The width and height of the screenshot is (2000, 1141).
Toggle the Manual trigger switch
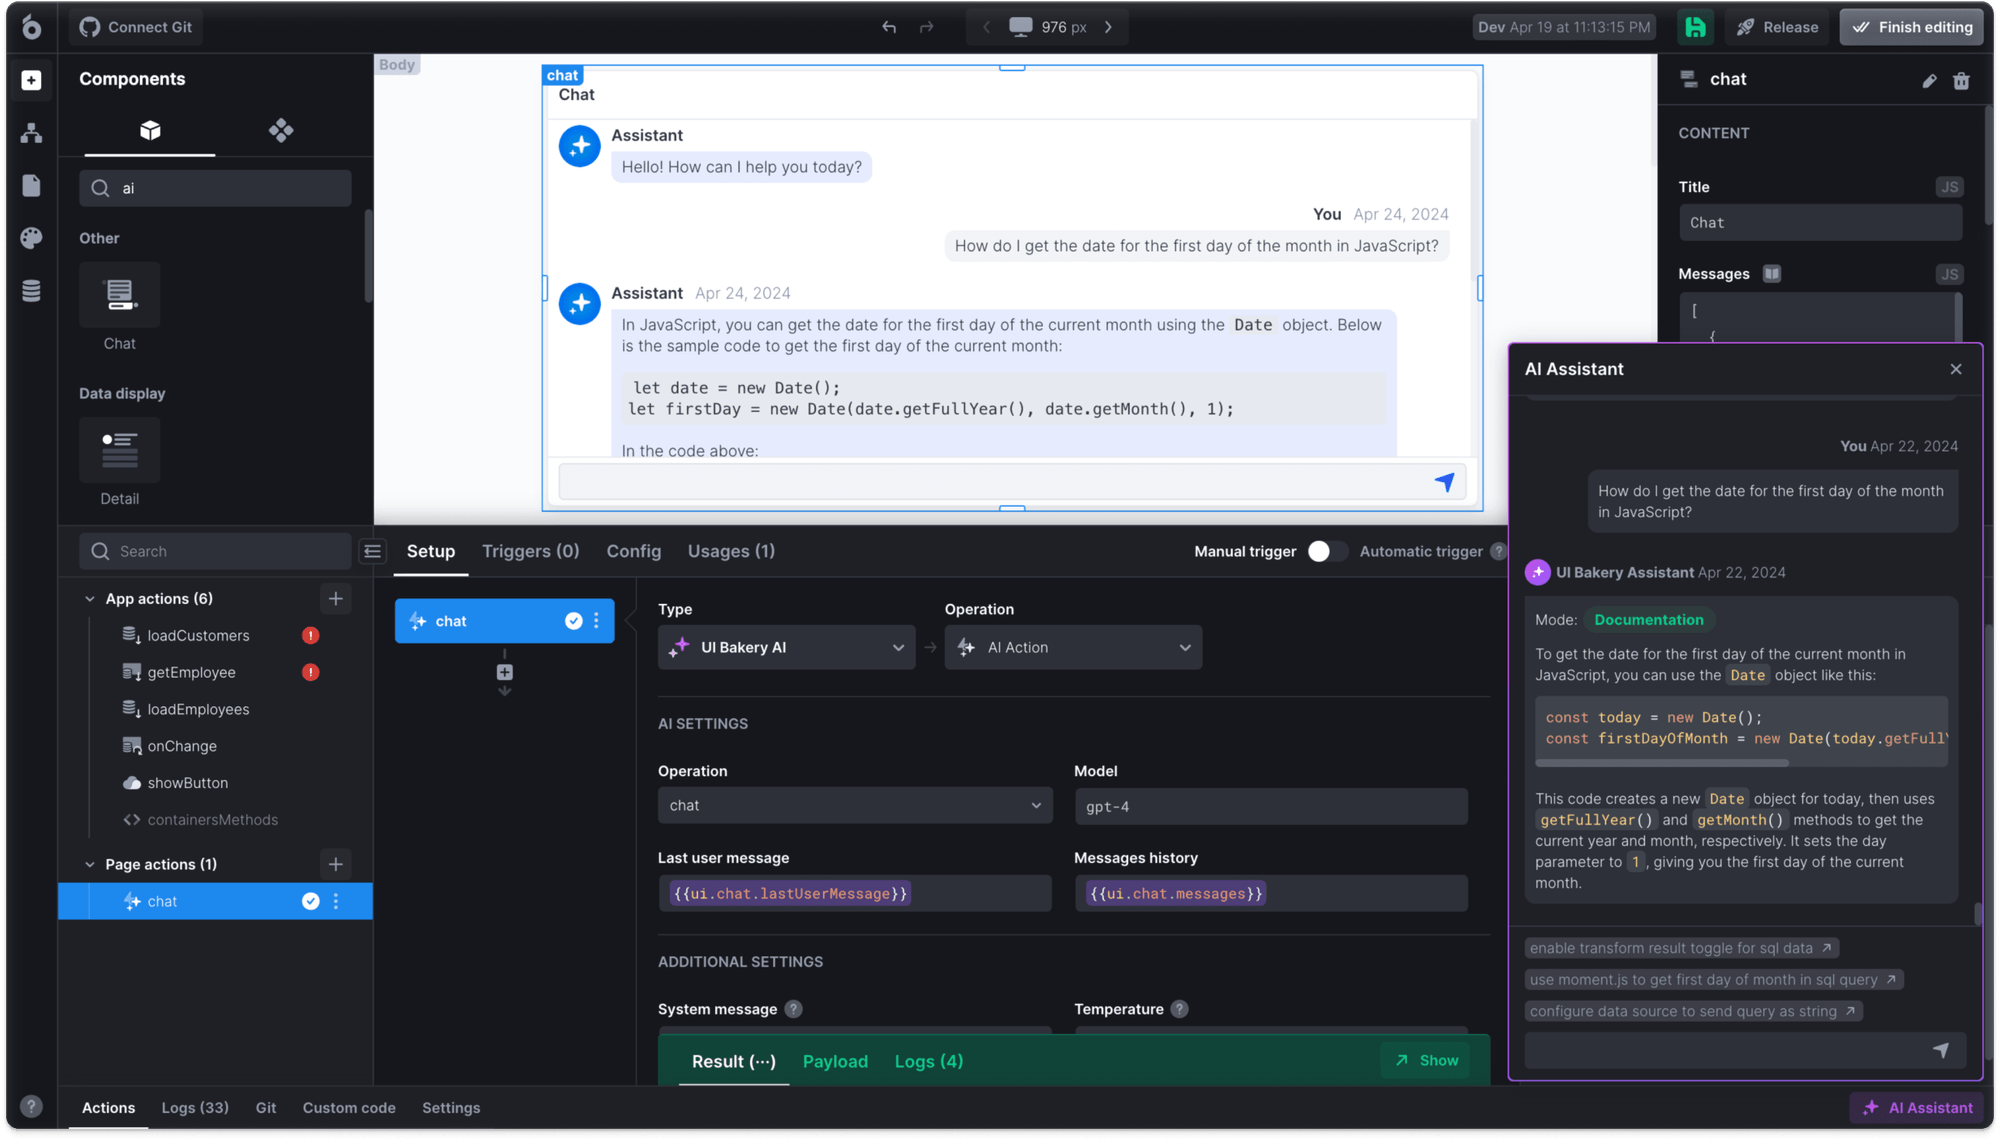(x=1327, y=551)
